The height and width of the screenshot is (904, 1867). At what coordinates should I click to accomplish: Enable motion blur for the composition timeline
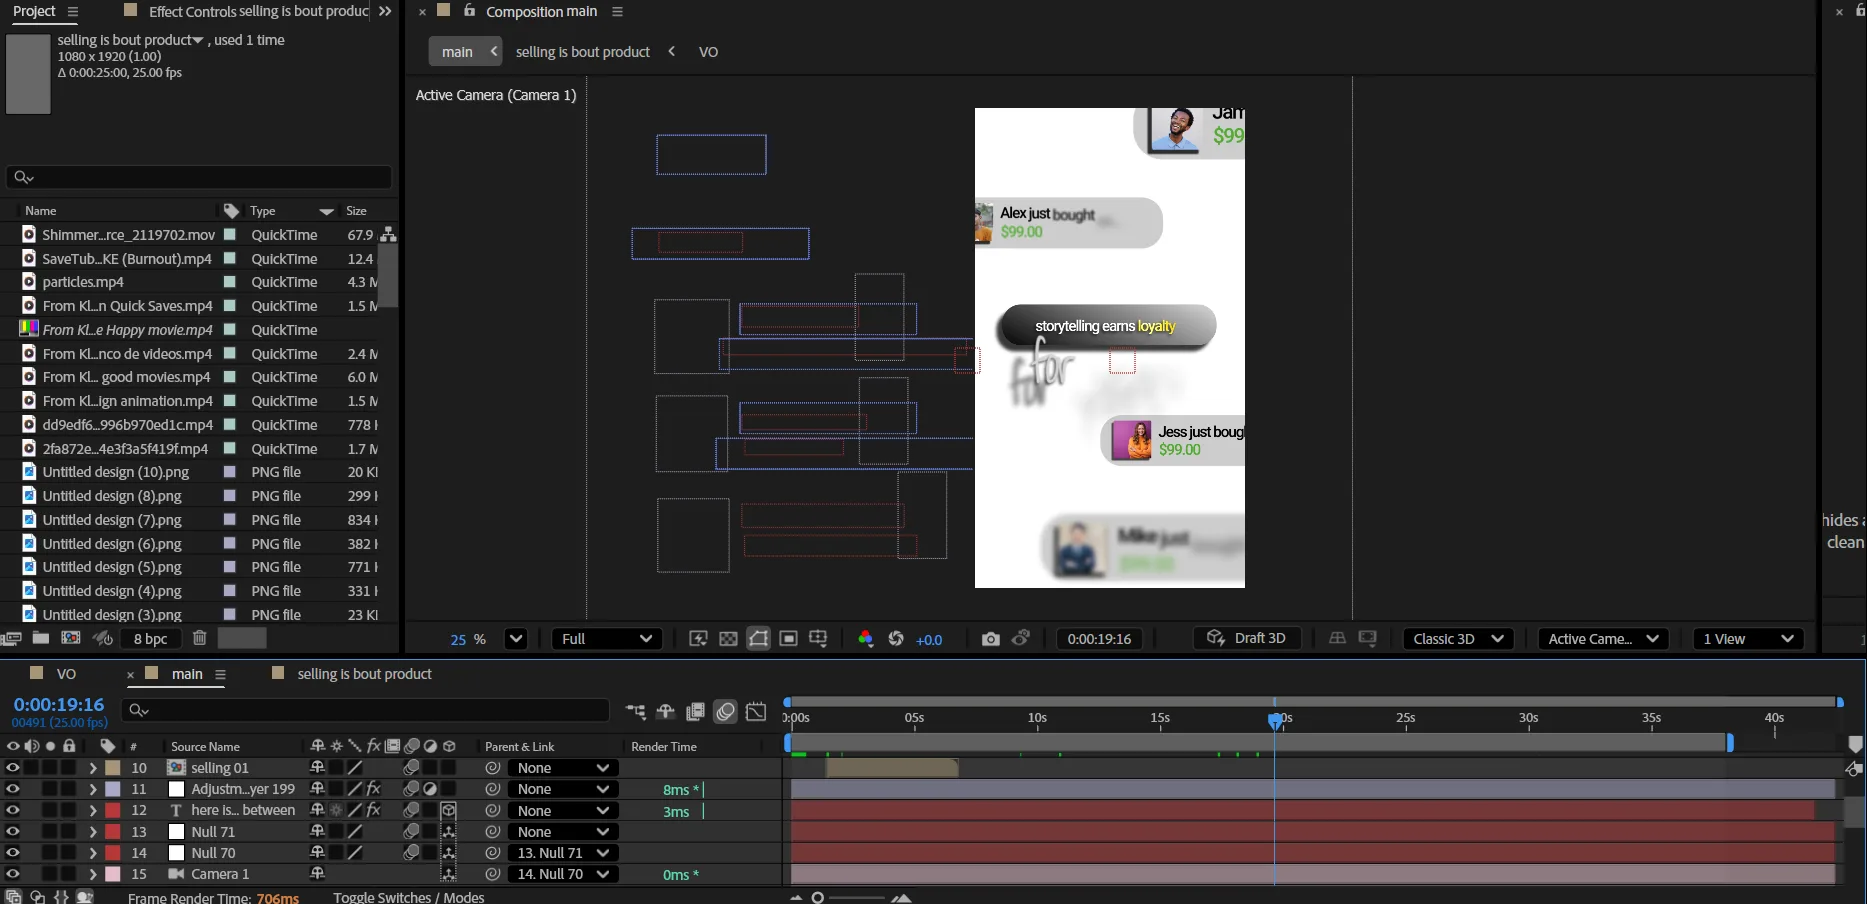pos(726,711)
